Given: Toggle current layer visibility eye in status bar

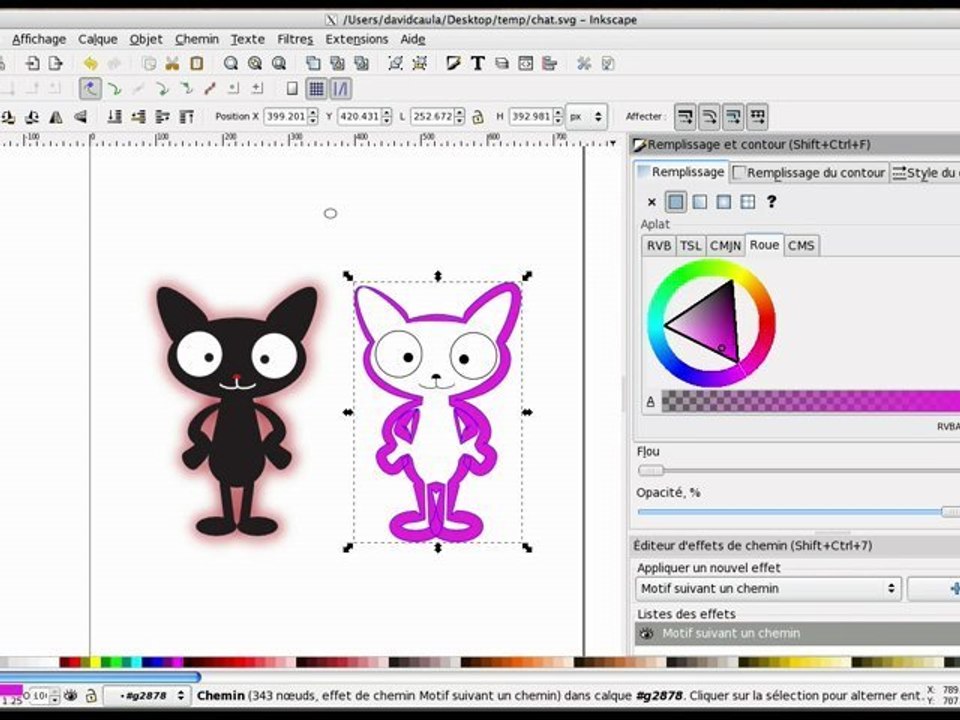Looking at the screenshot, I should click(x=71, y=696).
